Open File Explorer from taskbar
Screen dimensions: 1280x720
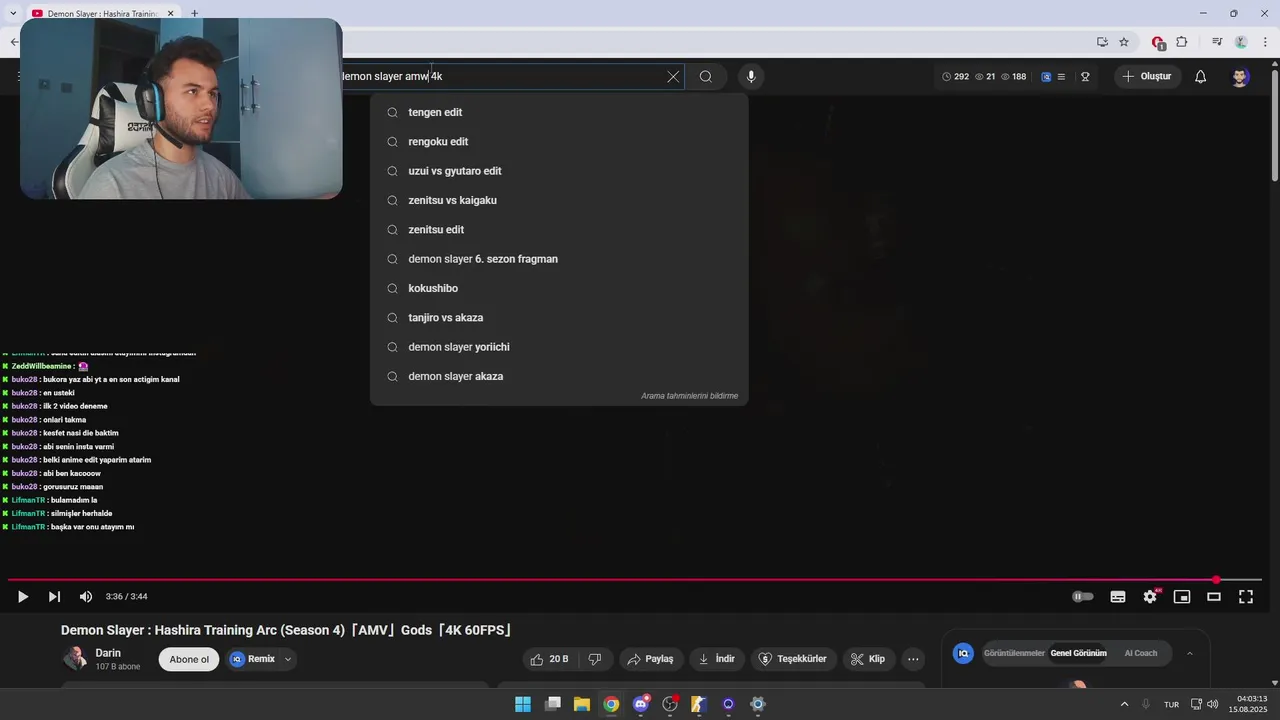click(582, 704)
